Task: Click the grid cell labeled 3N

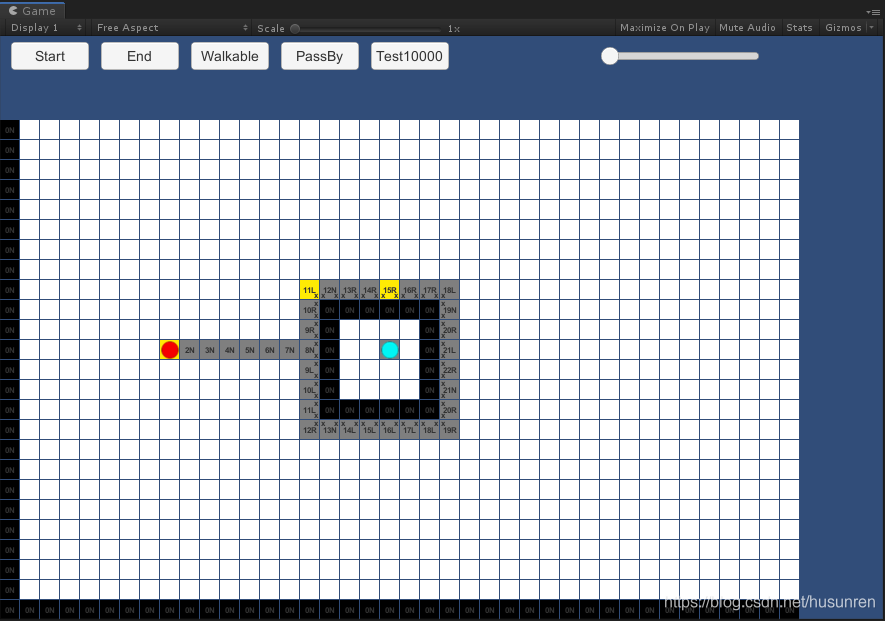Action: click(210, 350)
